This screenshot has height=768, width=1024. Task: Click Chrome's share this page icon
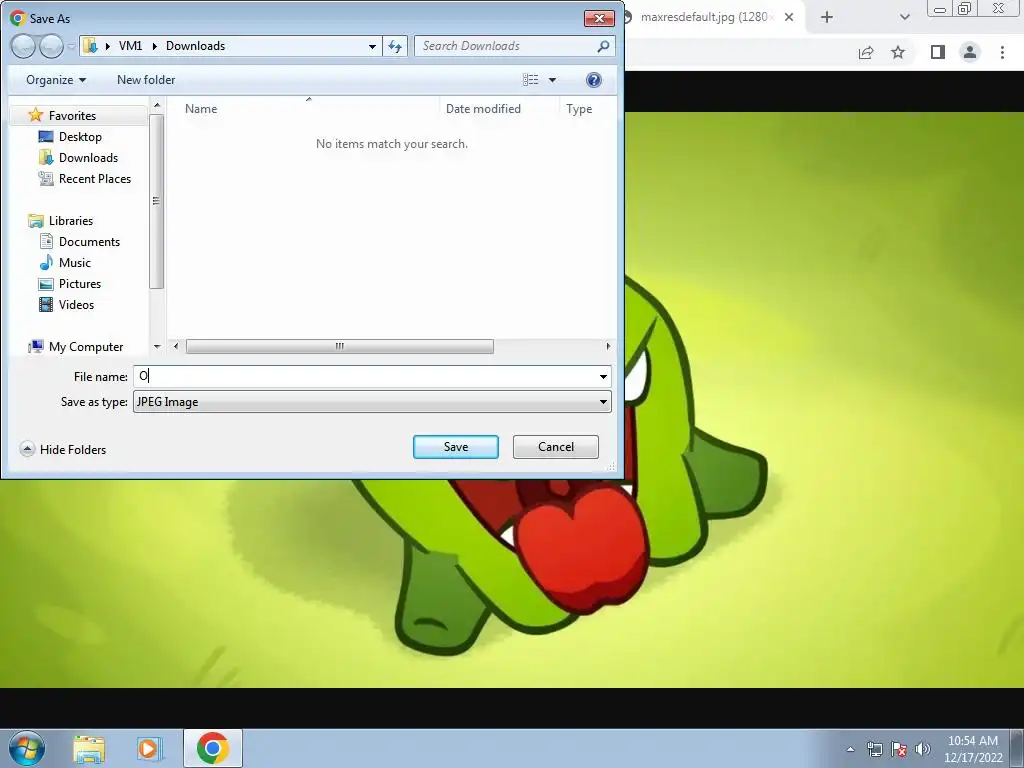[866, 52]
